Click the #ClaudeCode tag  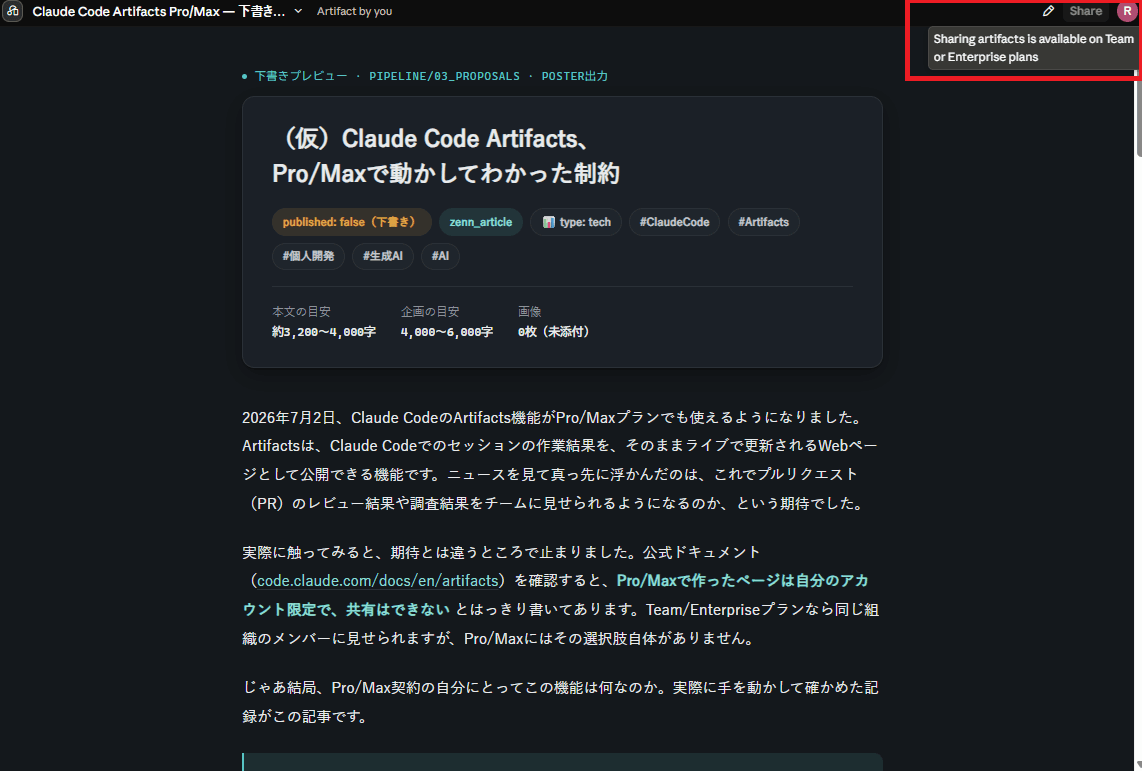pyautogui.click(x=674, y=222)
